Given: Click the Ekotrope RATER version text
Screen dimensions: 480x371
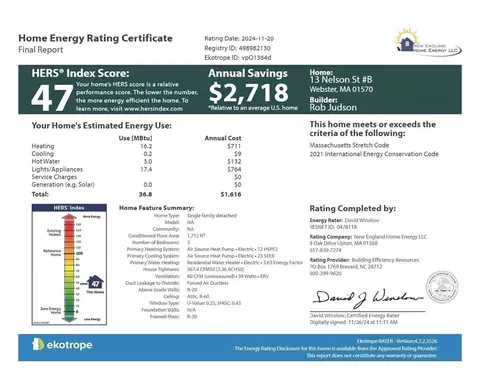Looking at the screenshot, I should (397, 341).
